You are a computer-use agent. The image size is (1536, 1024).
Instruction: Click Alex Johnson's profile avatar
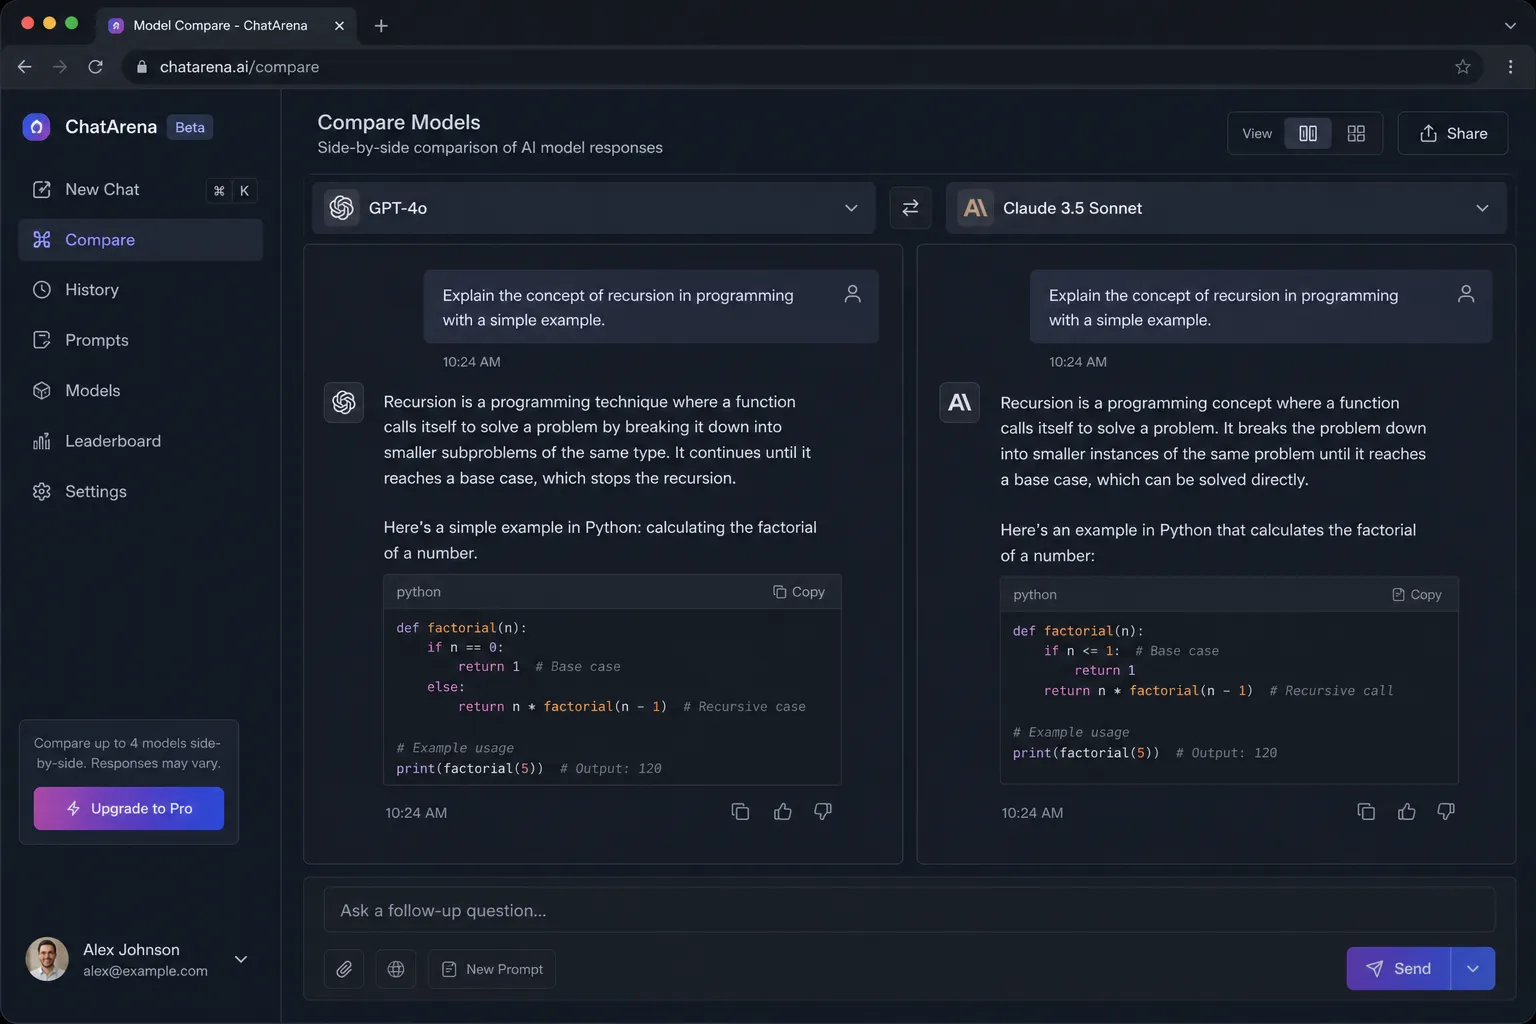(x=47, y=959)
